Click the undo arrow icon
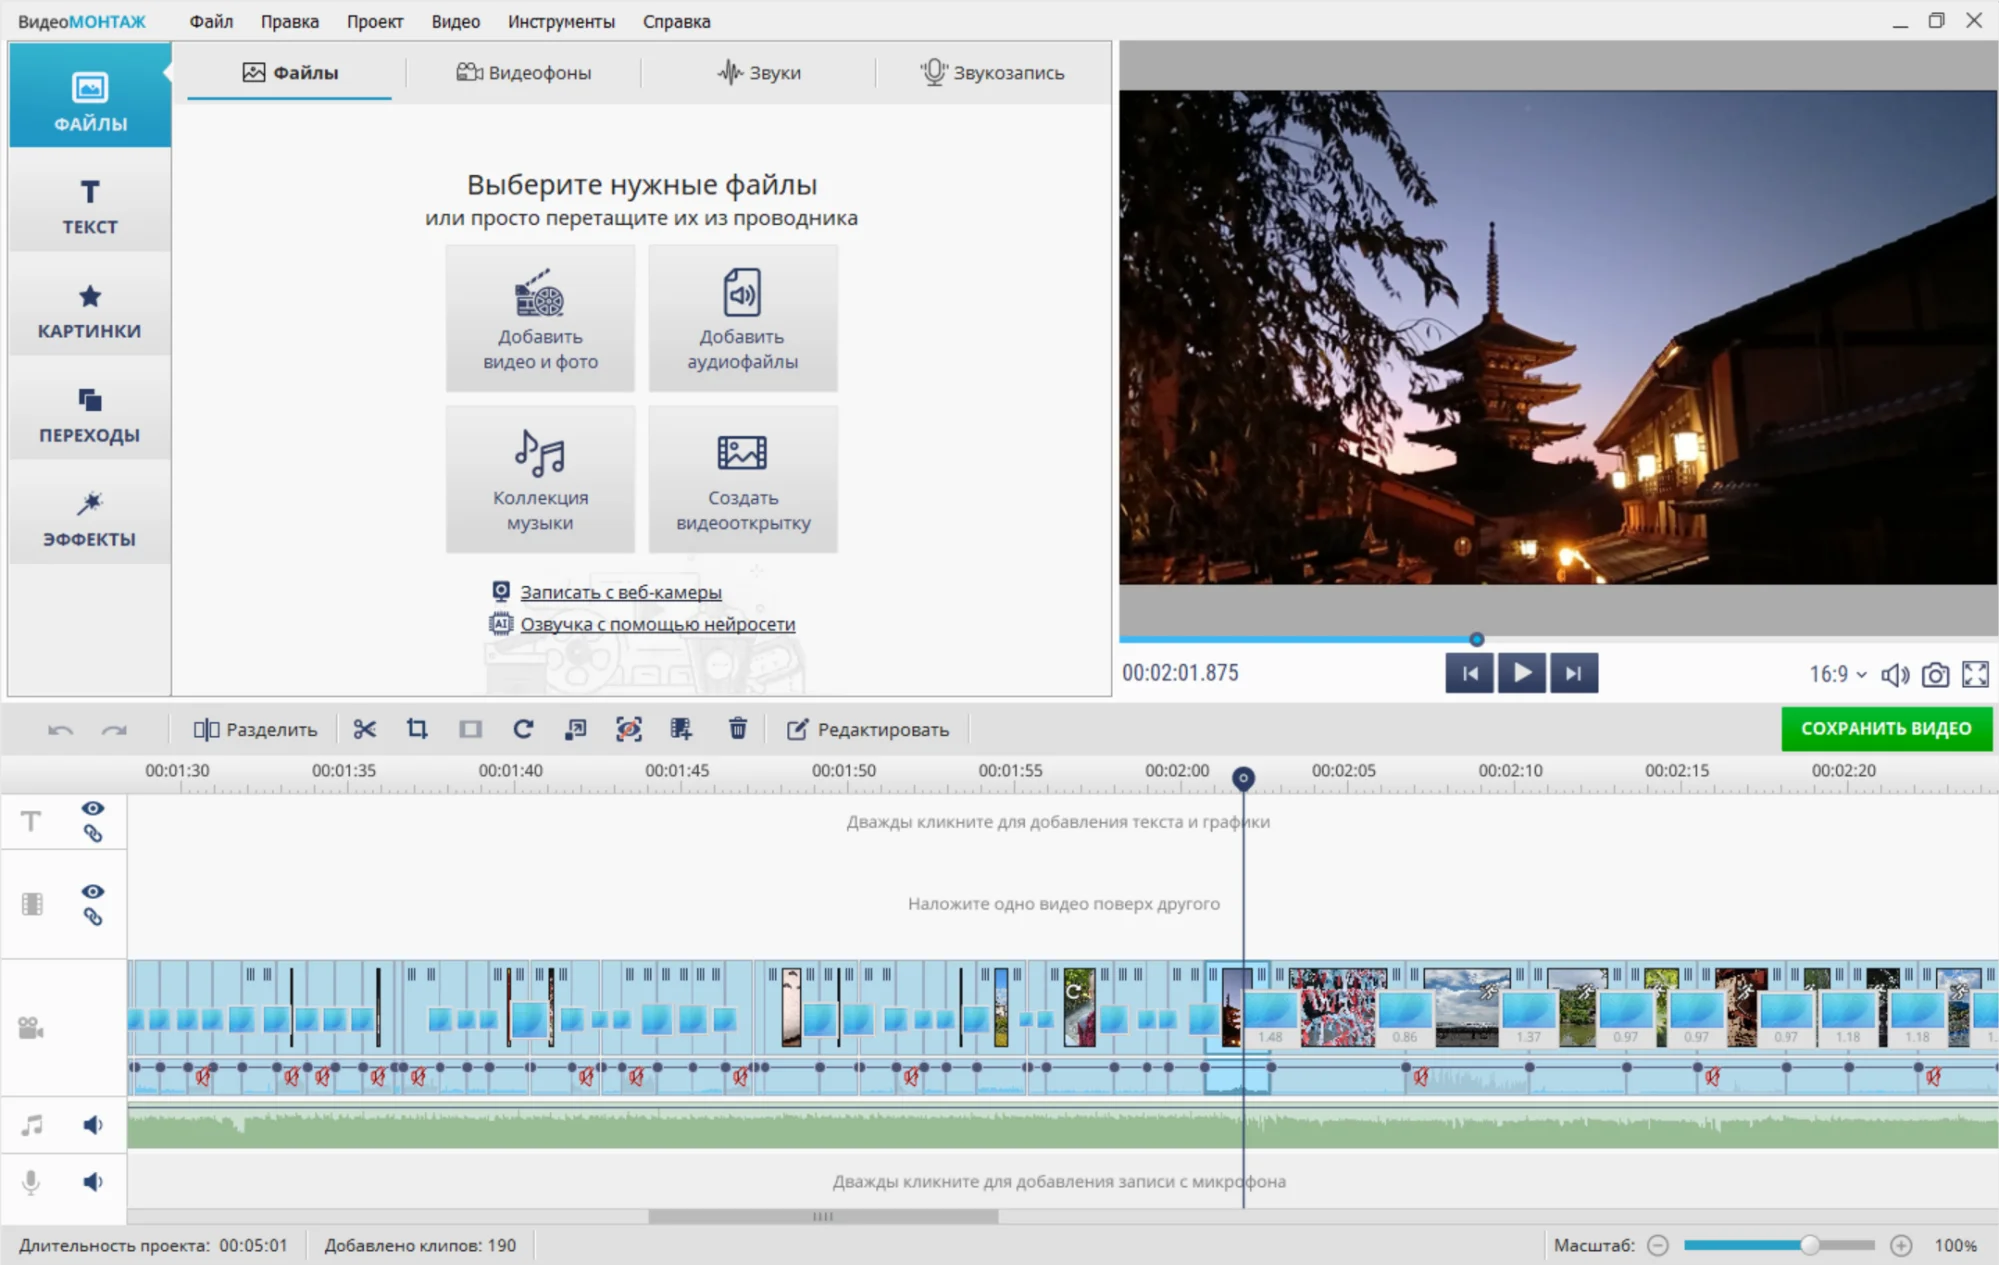Screen dimensions: 1999x1265 click(60, 730)
